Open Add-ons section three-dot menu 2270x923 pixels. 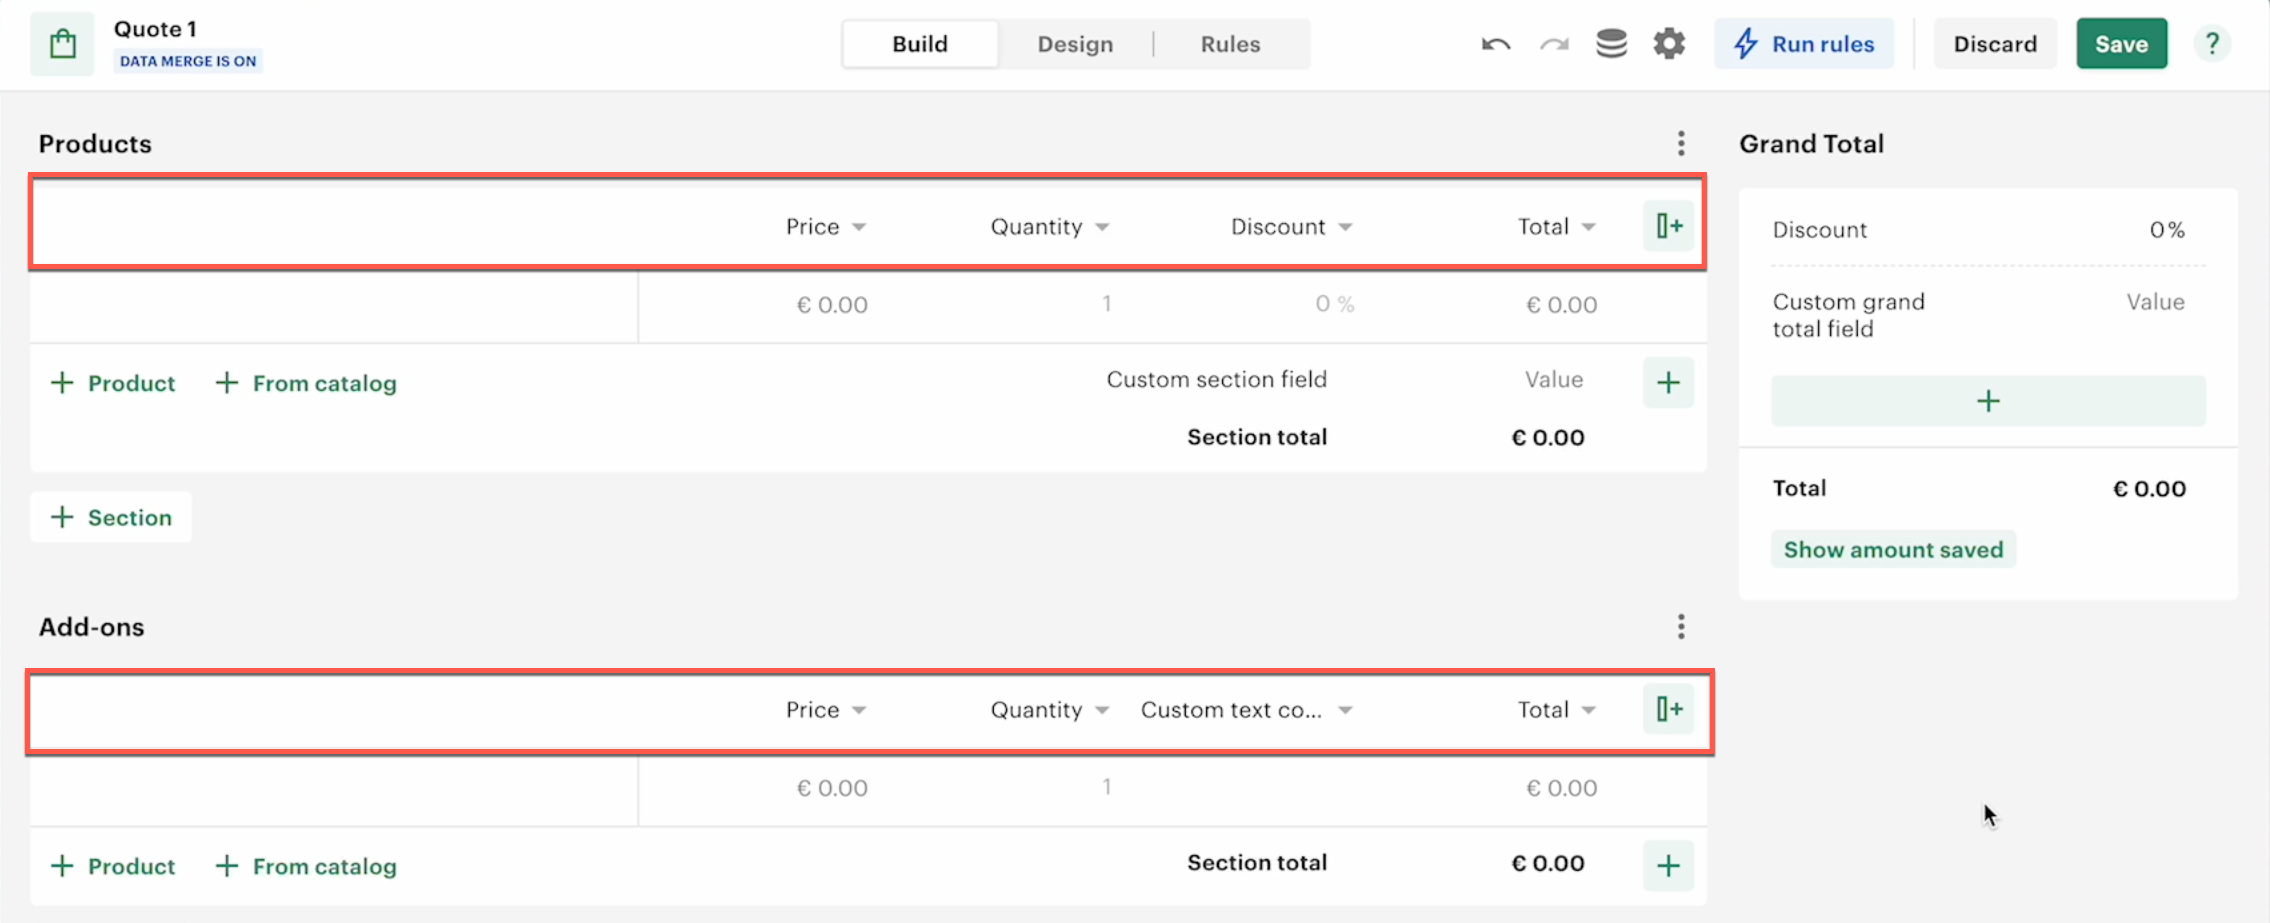click(1681, 627)
